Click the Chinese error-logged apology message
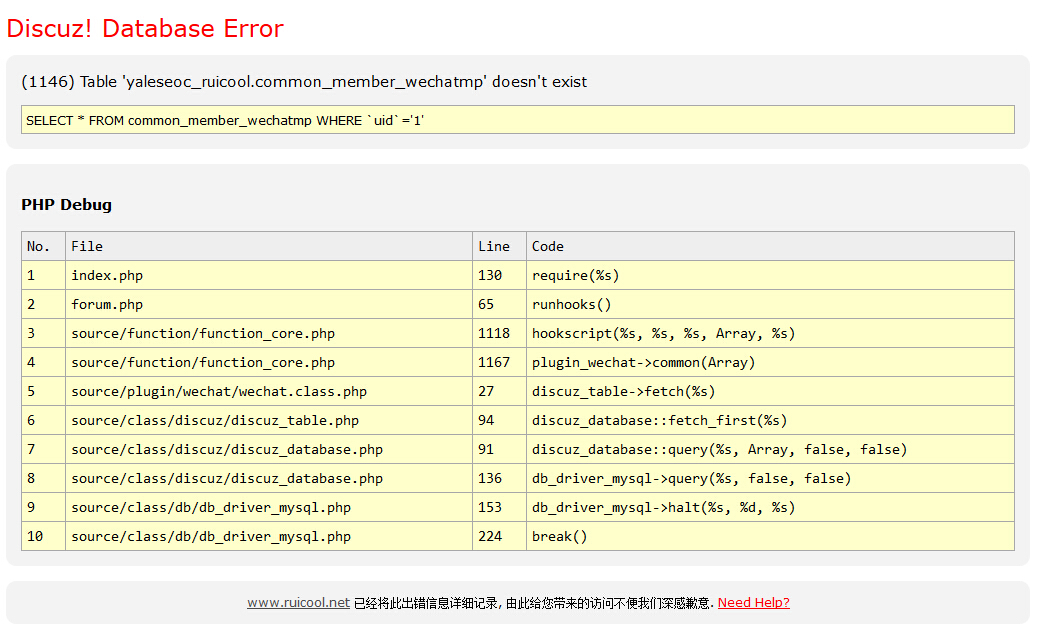 pyautogui.click(x=534, y=603)
